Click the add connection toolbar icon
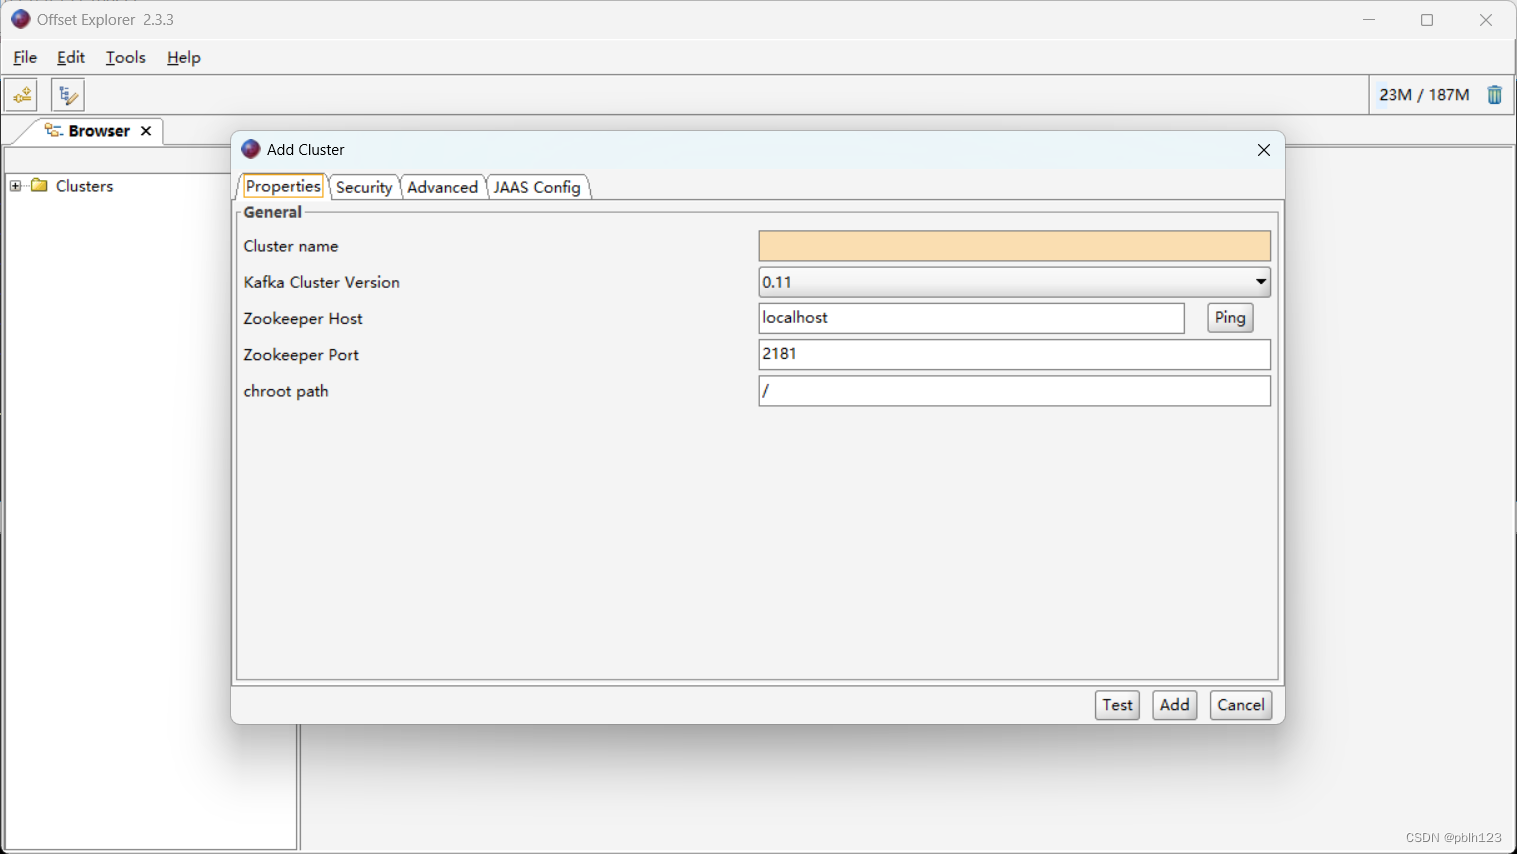Screen dimensions: 1517x854 coord(21,95)
